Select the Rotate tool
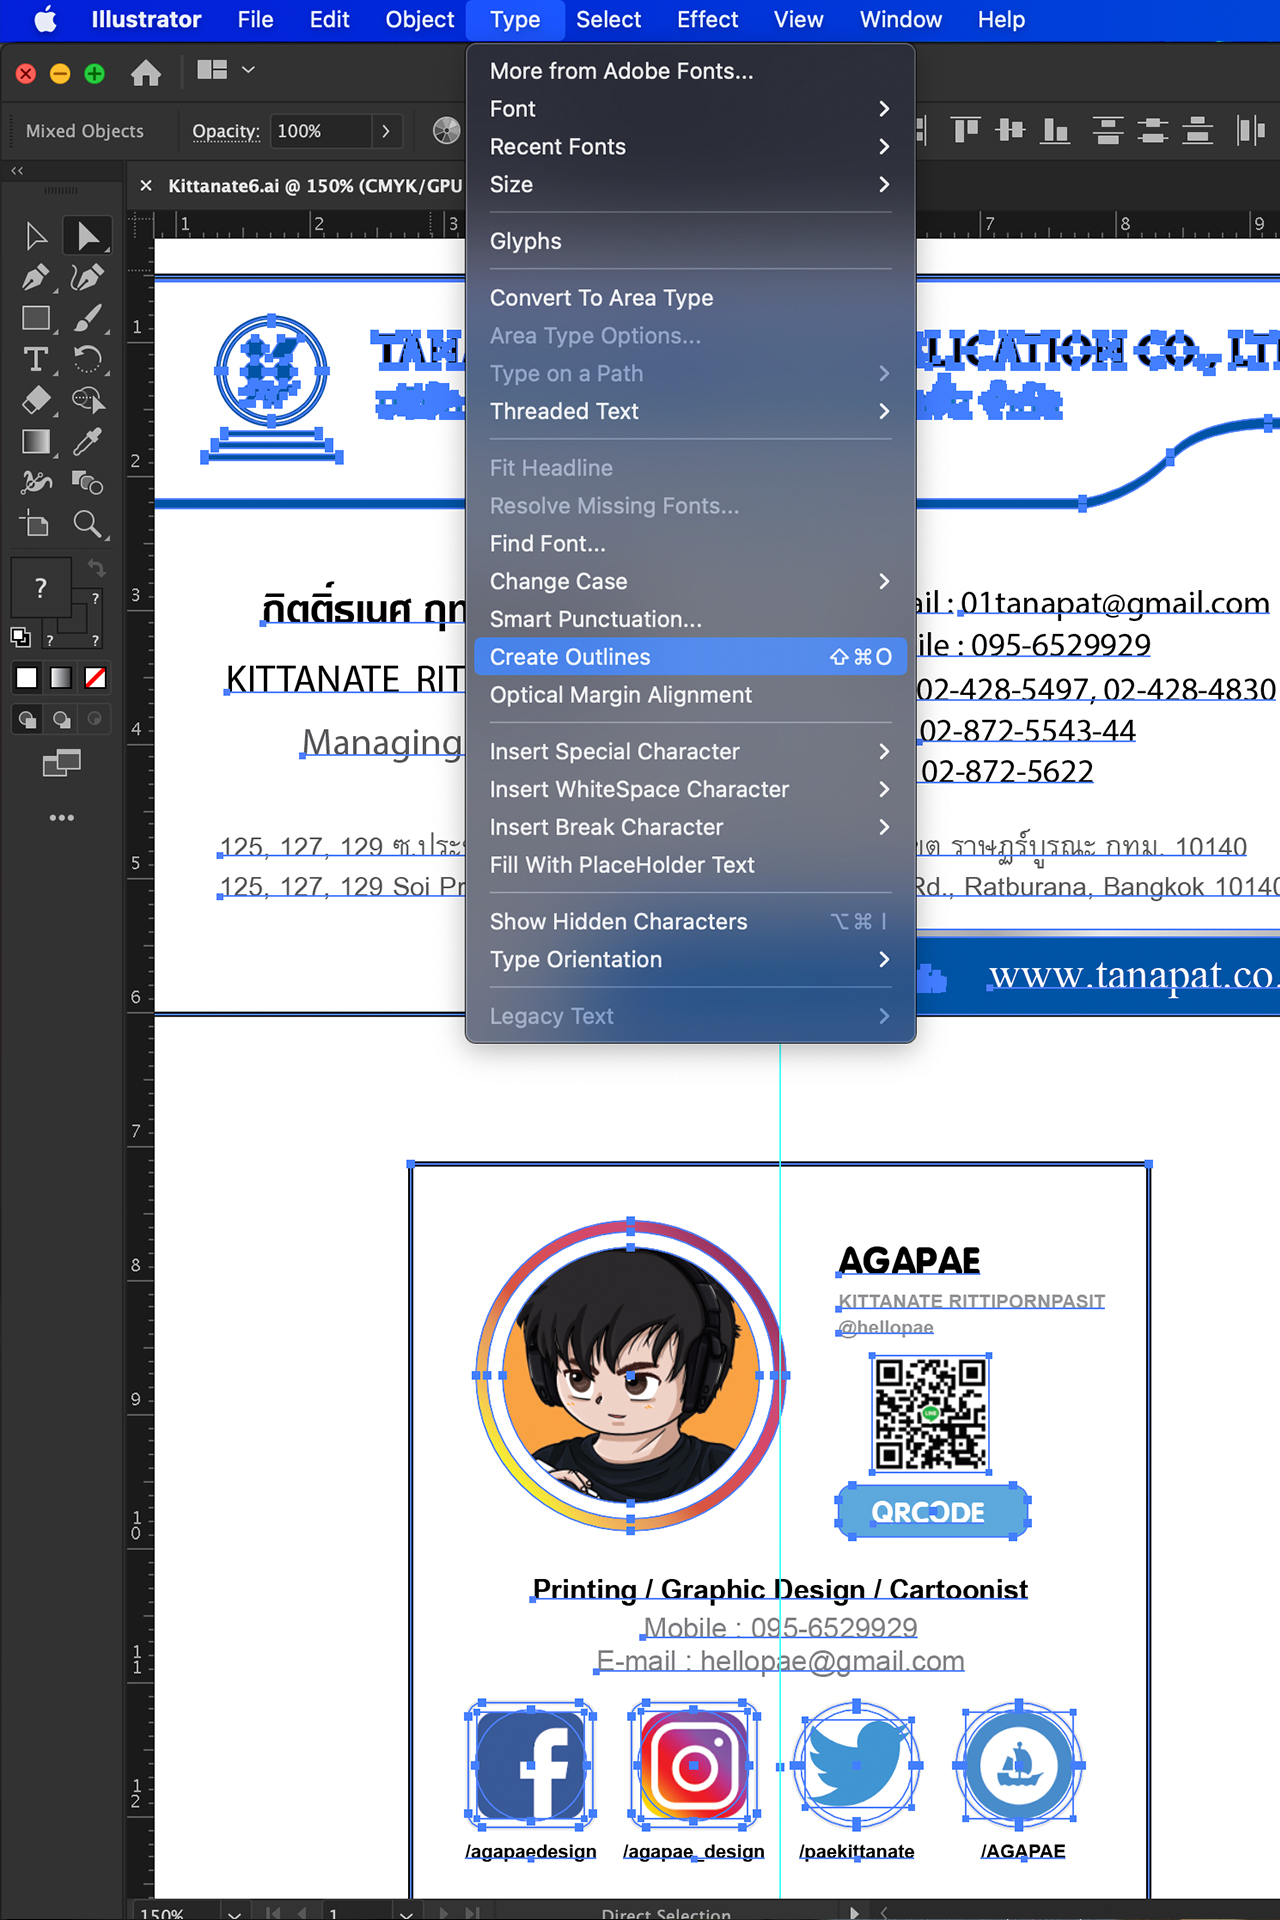 [88, 359]
